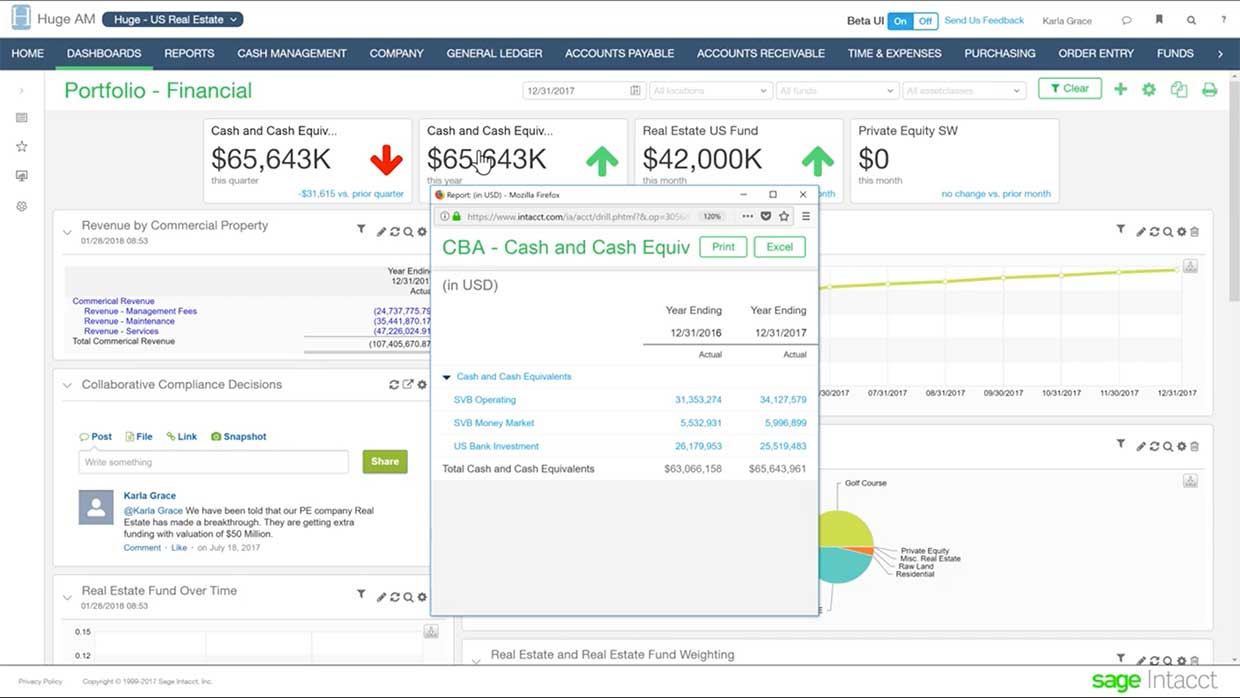Screen dimensions: 1240x698
Task: Click the Excel export button in report popup
Action: click(779, 247)
